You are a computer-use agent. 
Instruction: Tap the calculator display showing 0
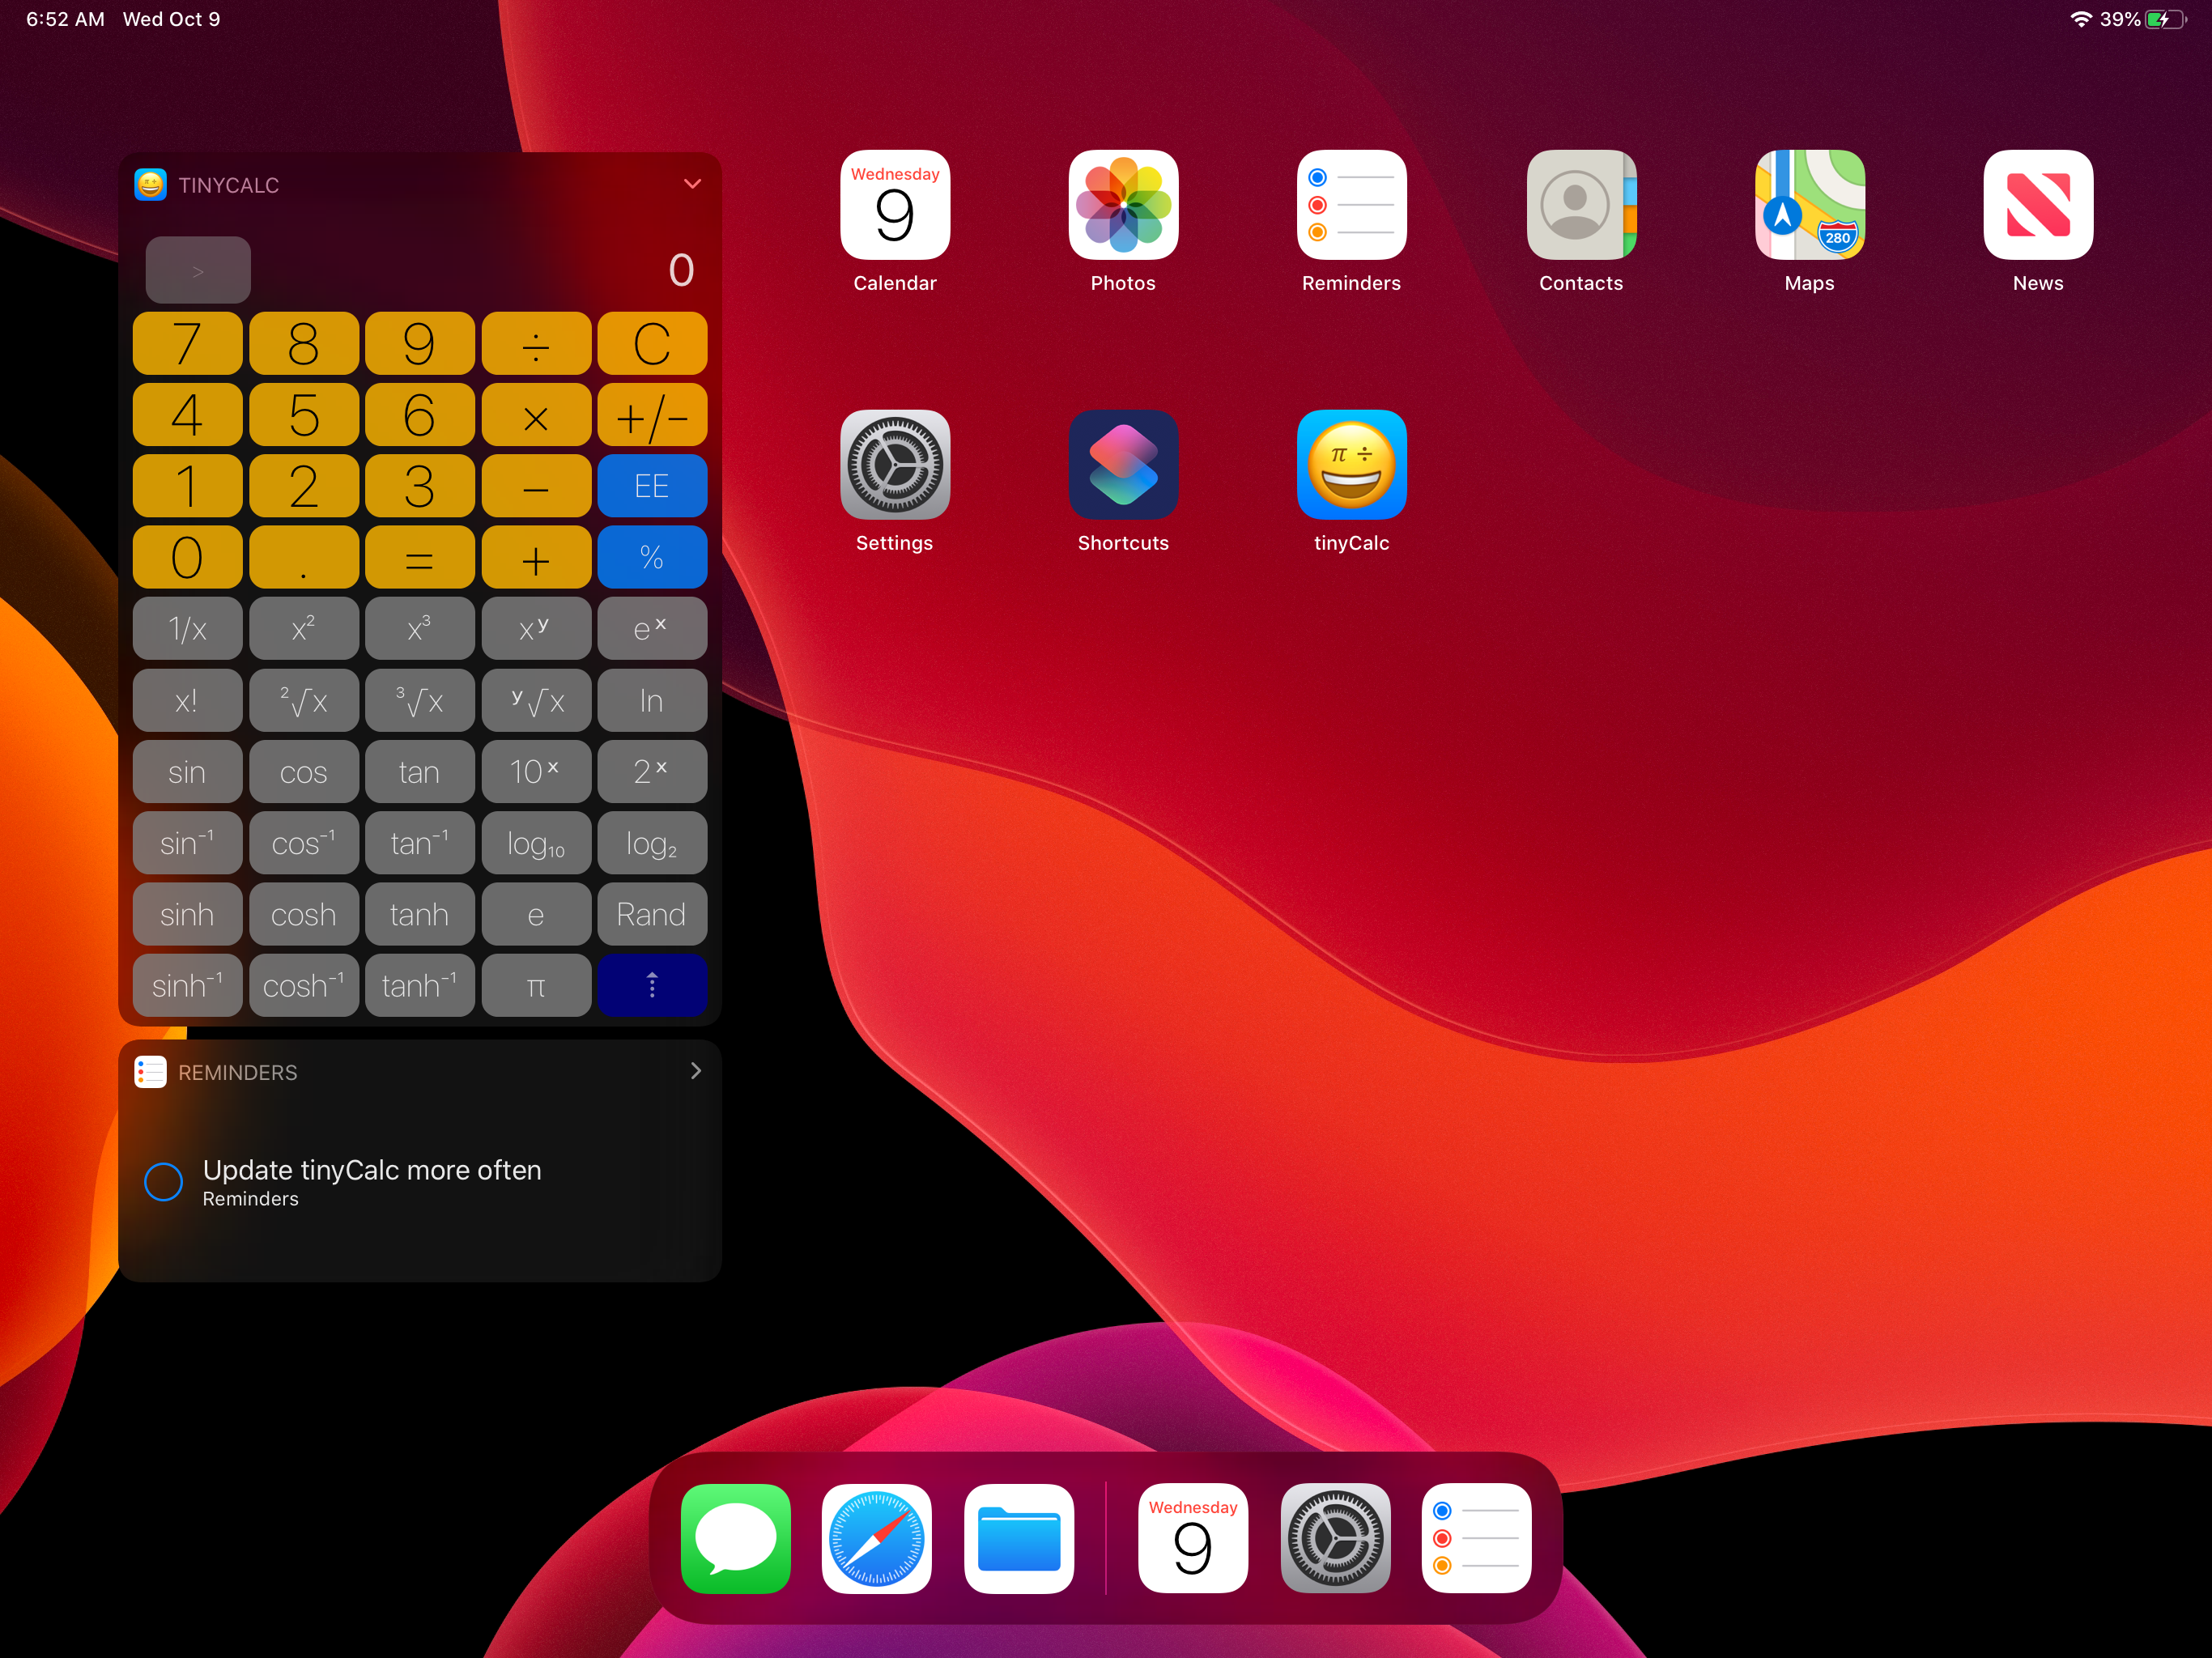point(681,270)
